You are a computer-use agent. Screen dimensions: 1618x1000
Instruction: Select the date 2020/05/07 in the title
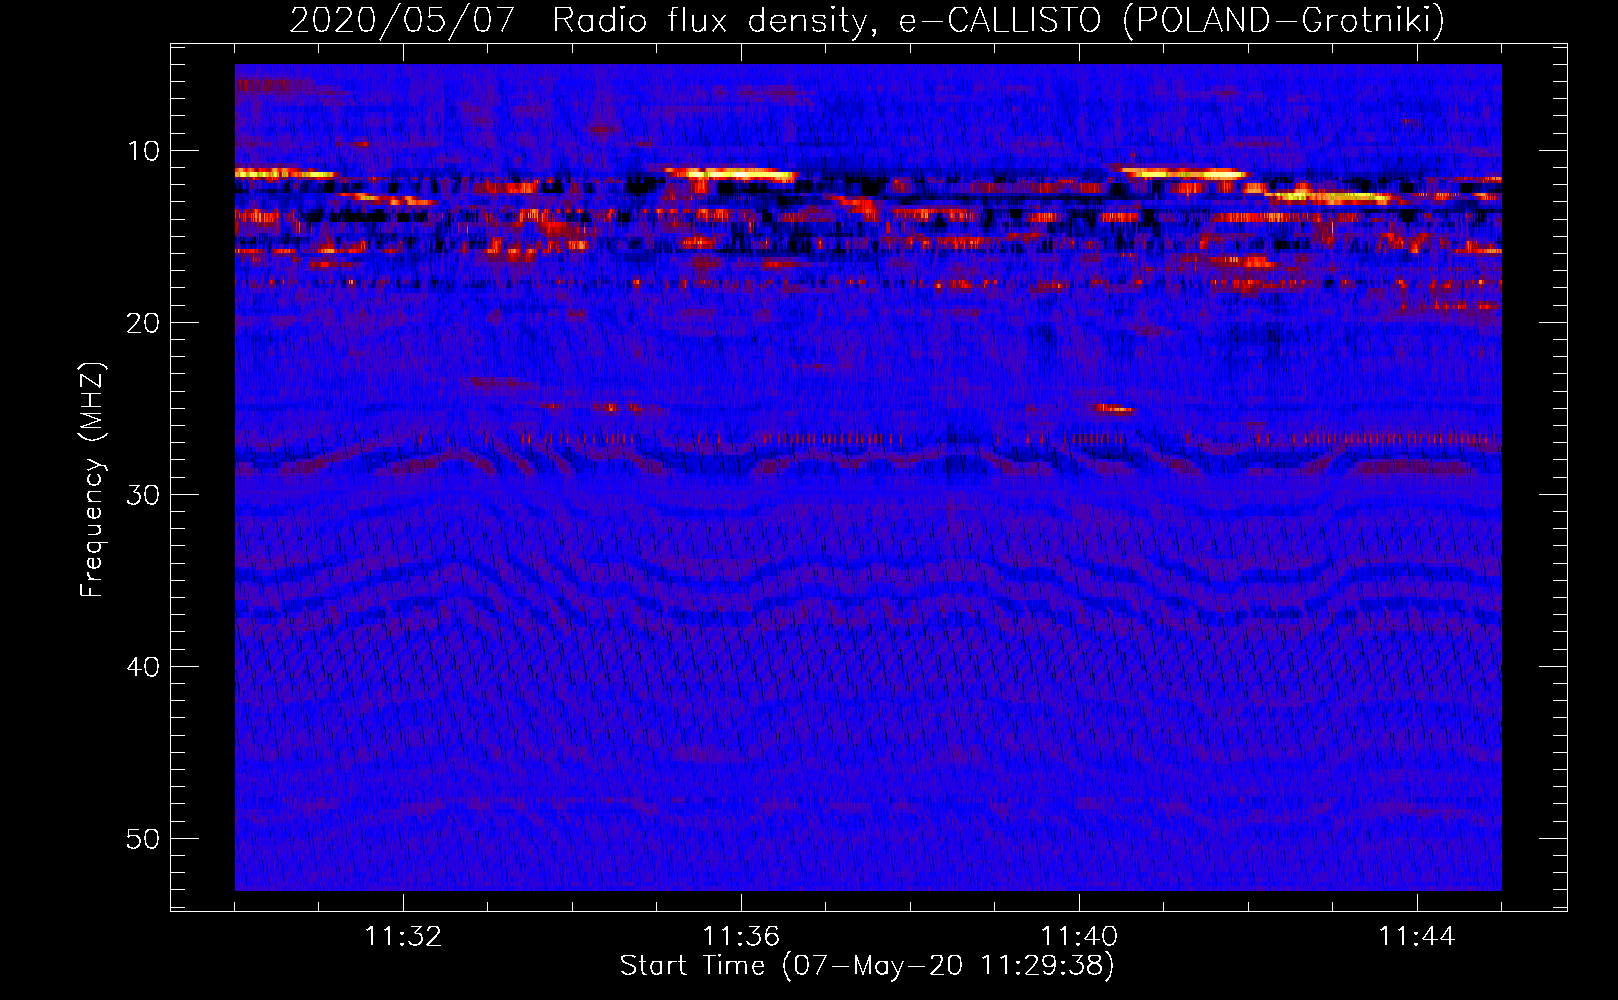coord(402,20)
